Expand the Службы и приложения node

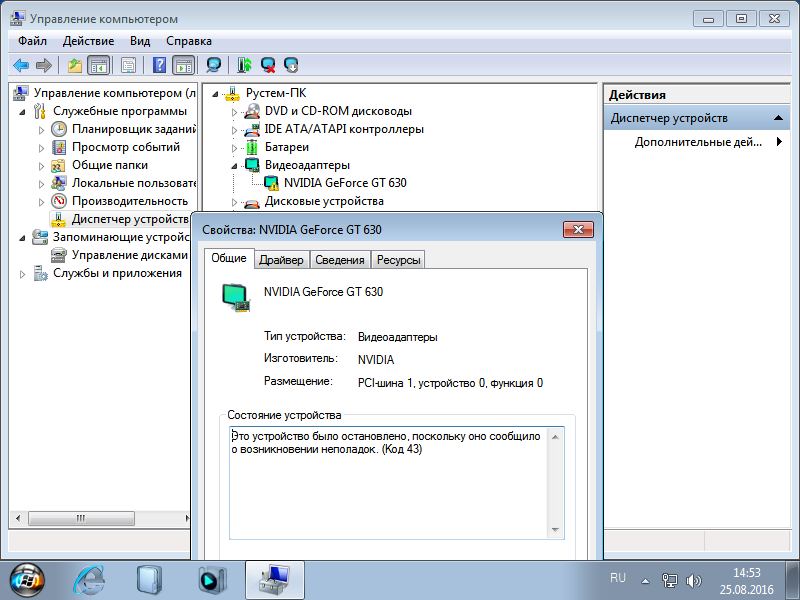(x=22, y=274)
